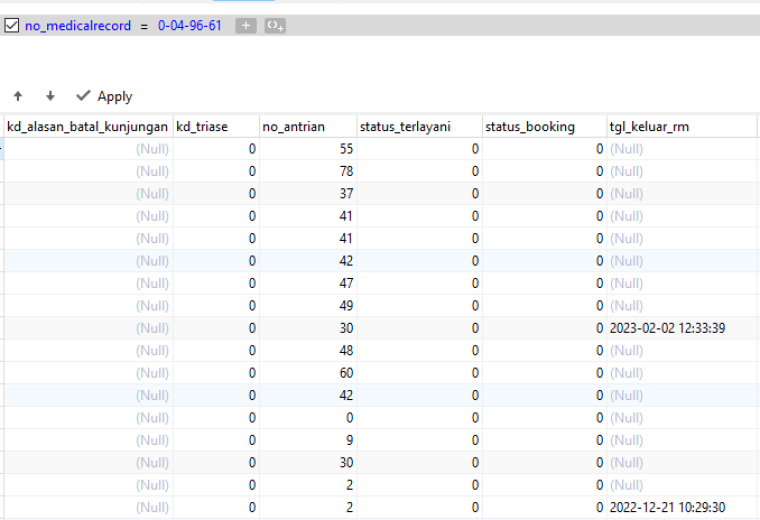Click the add filter plus icon
The width and height of the screenshot is (760, 520).
[x=246, y=25]
